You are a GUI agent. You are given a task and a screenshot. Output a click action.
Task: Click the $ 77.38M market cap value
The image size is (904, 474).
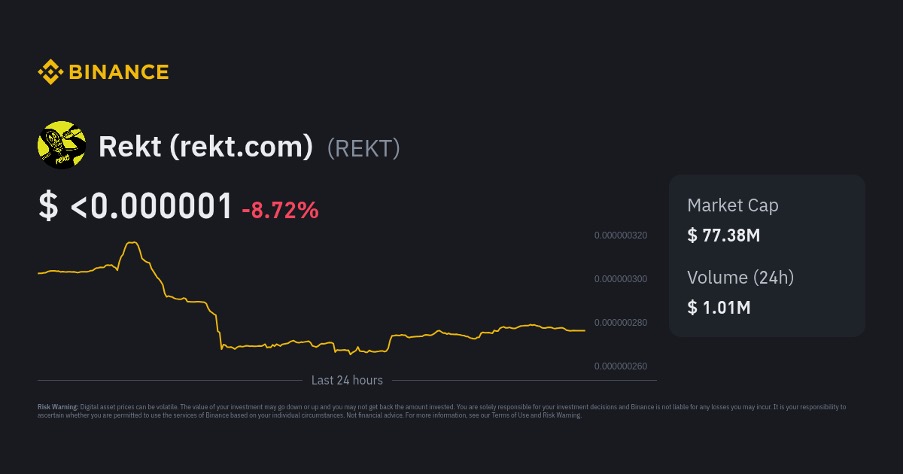pos(724,236)
